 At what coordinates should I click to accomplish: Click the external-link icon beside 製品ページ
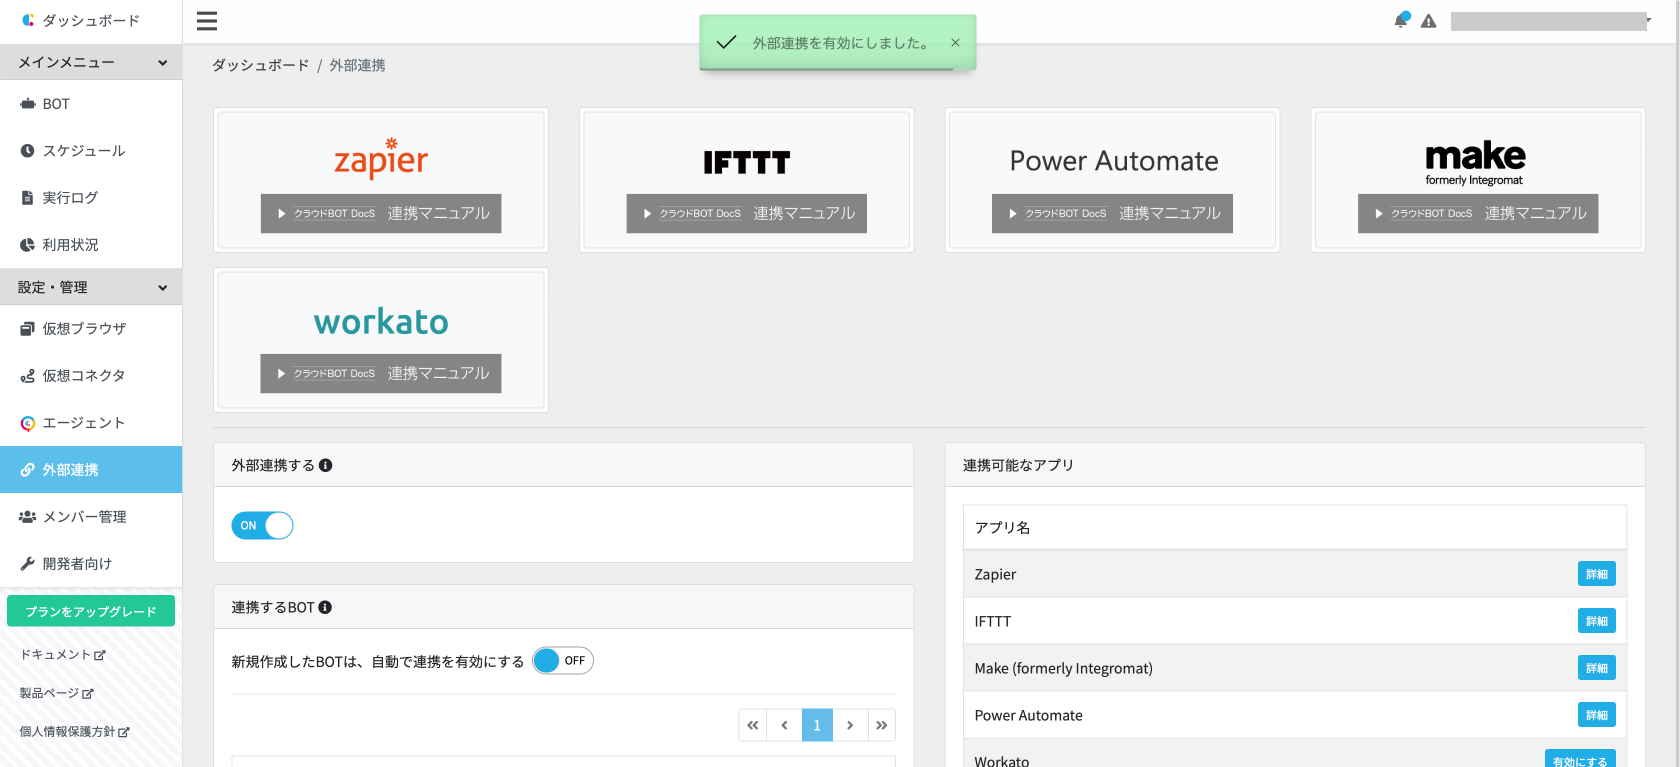tap(88, 693)
